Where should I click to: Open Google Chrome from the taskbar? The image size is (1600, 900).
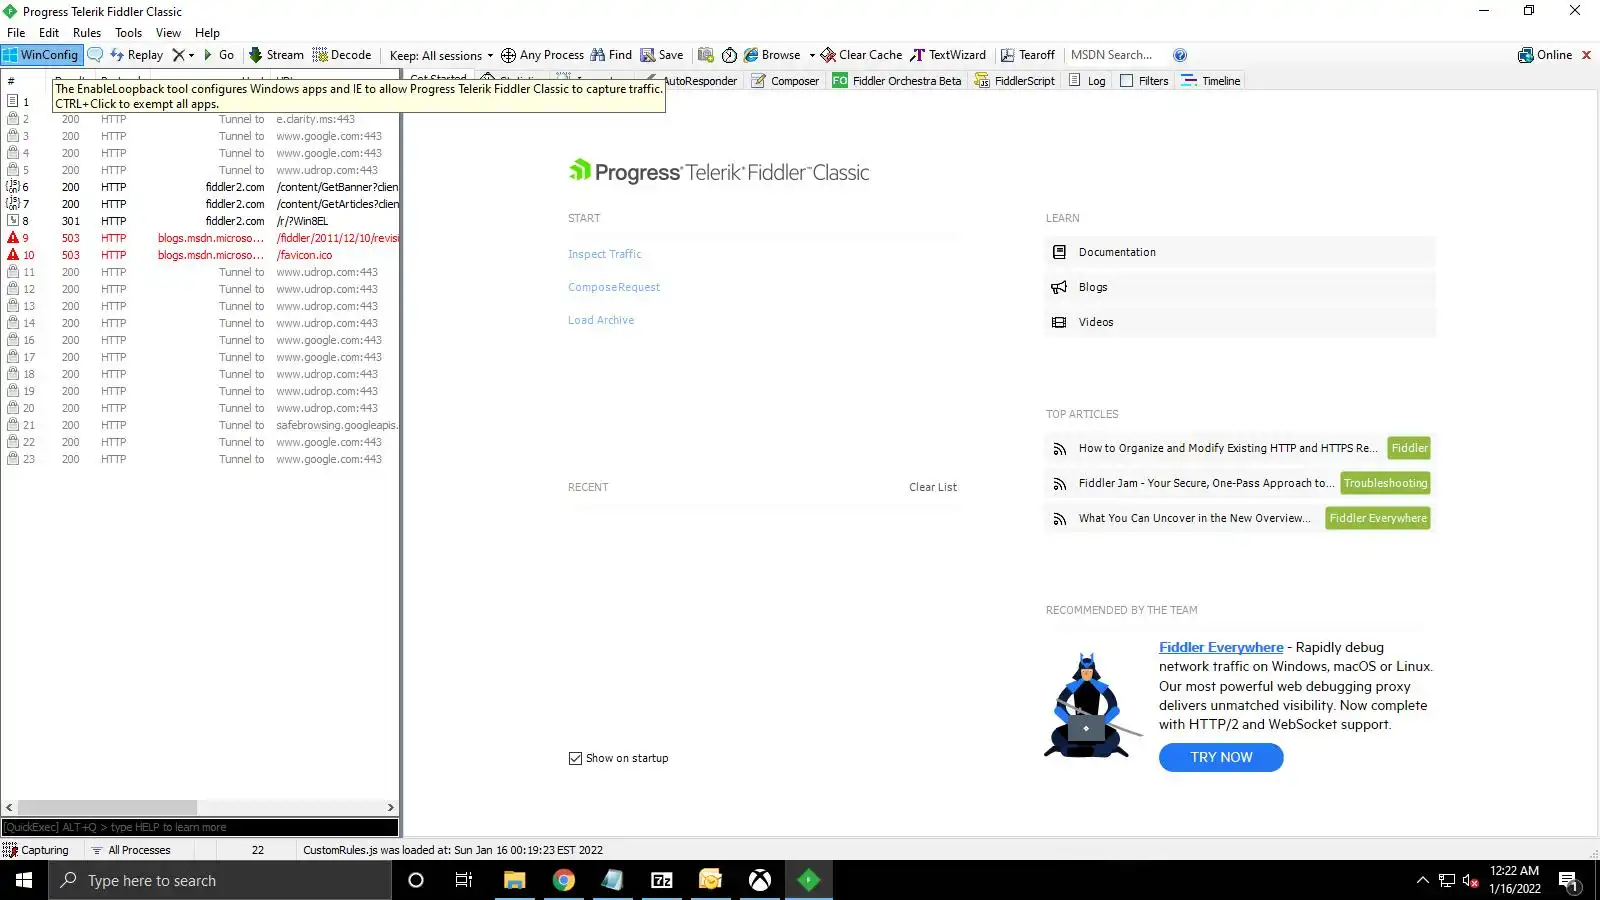point(564,880)
